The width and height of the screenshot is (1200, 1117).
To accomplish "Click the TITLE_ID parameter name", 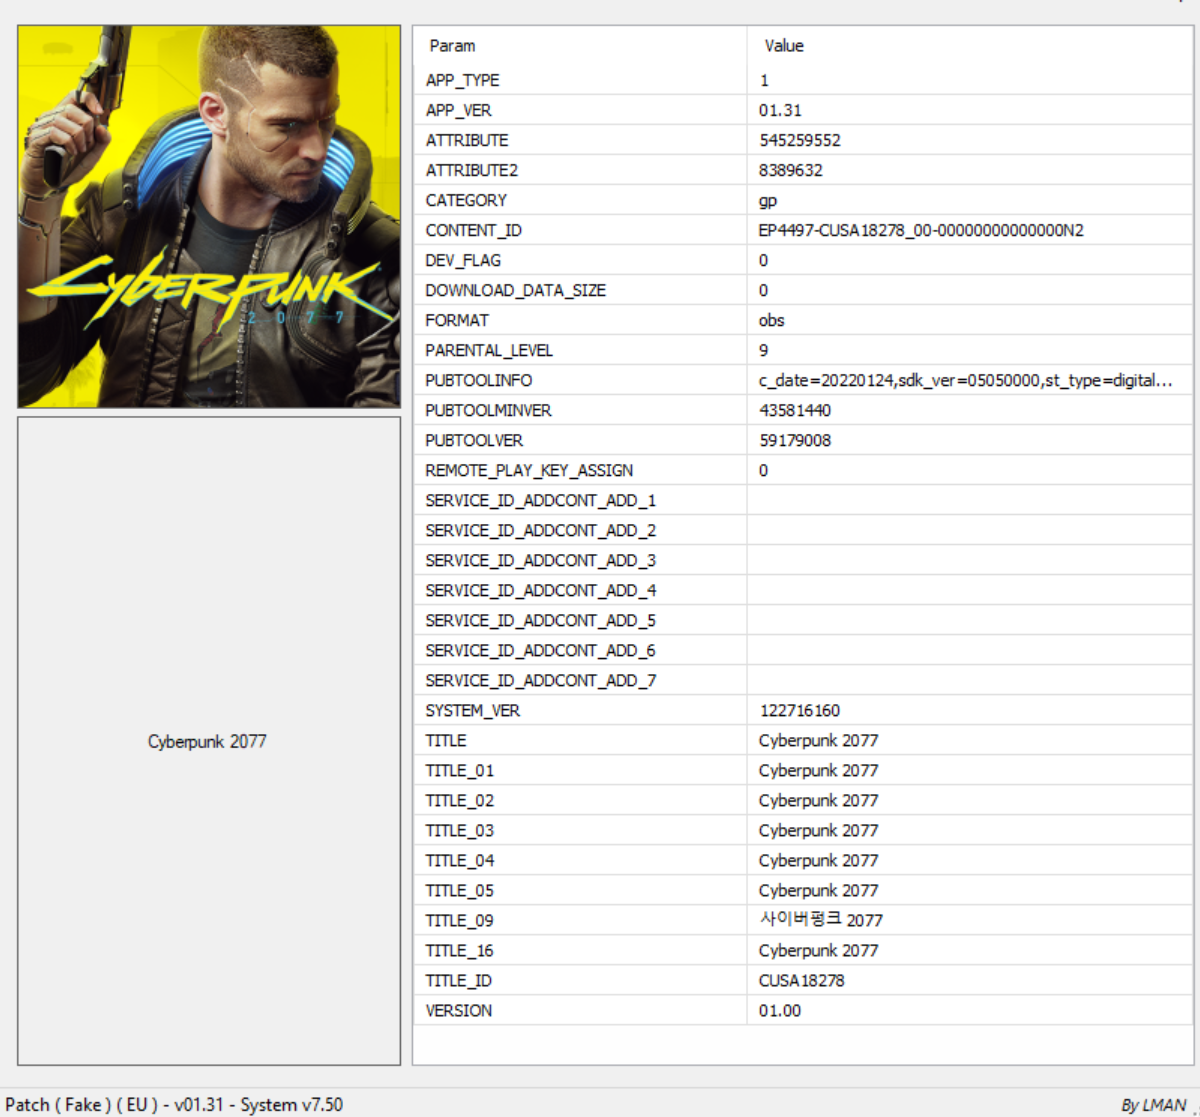I will tap(459, 980).
